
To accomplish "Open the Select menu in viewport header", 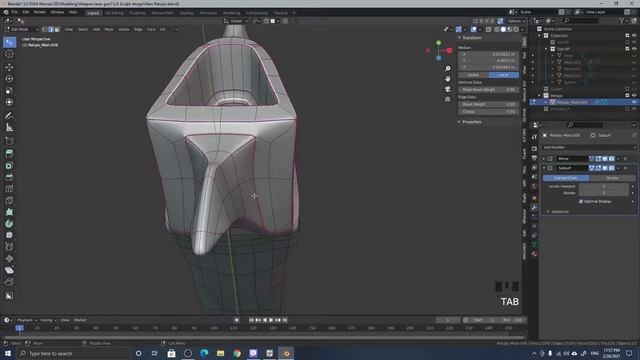I will click(x=83, y=29).
